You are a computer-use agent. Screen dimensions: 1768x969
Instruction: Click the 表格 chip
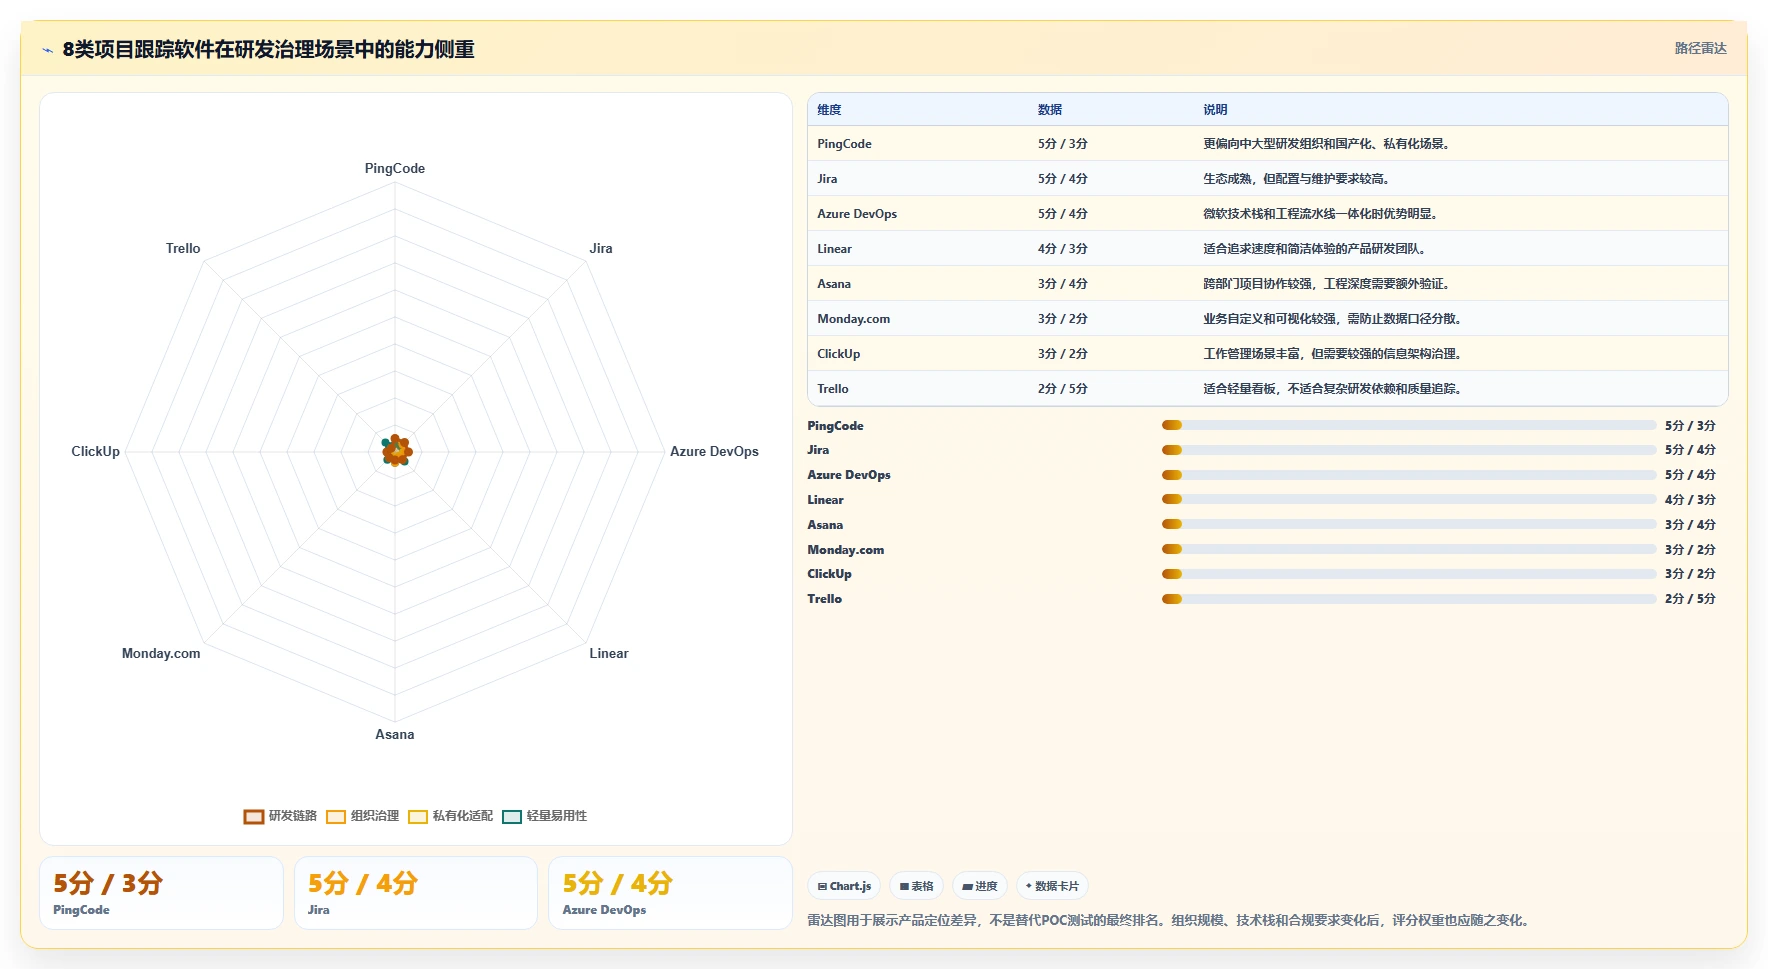coord(916,886)
